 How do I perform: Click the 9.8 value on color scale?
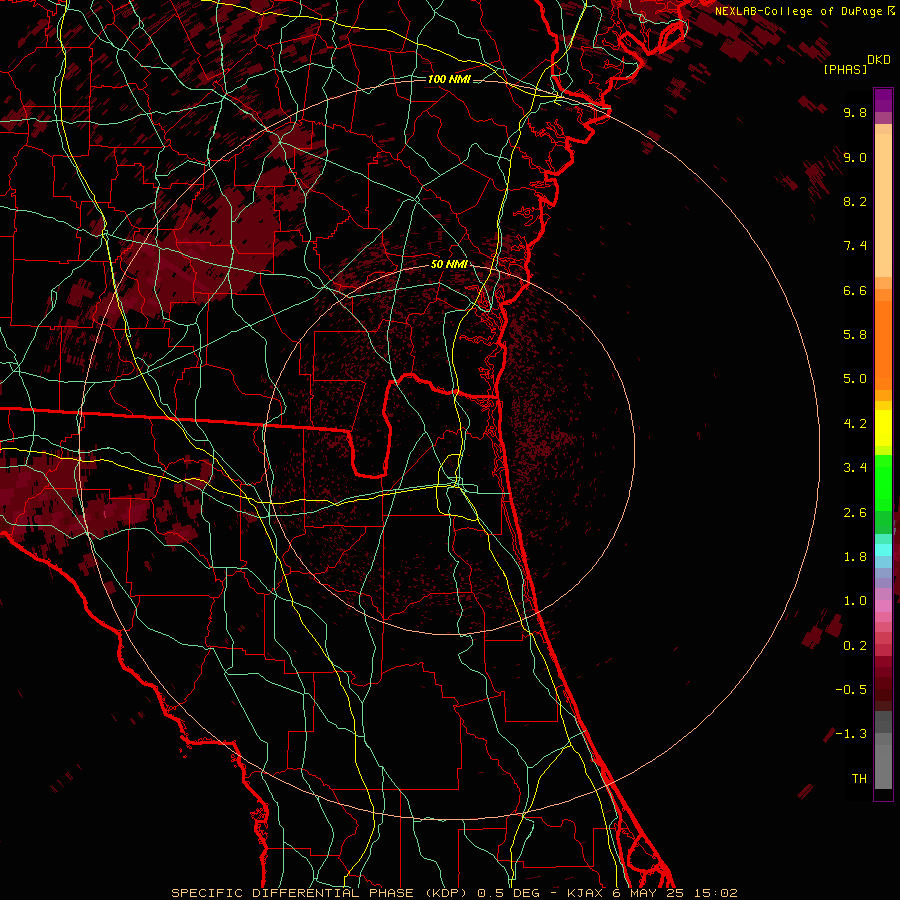(x=855, y=112)
